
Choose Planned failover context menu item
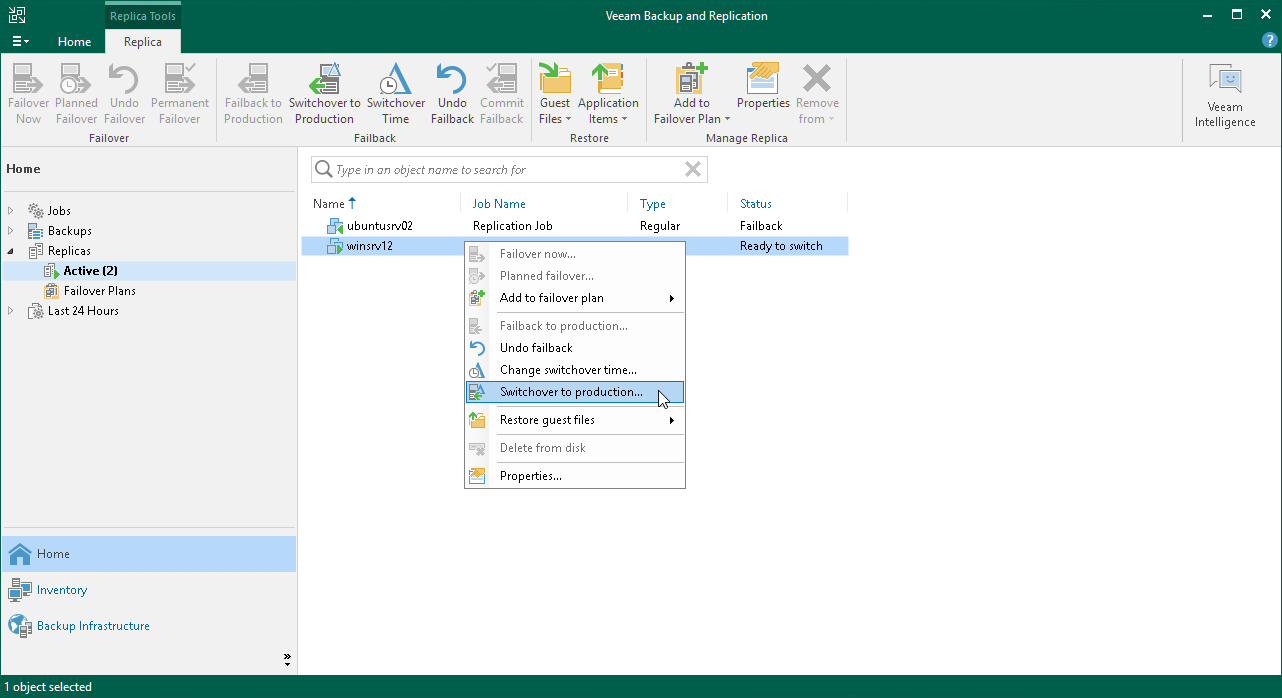click(x=575, y=276)
